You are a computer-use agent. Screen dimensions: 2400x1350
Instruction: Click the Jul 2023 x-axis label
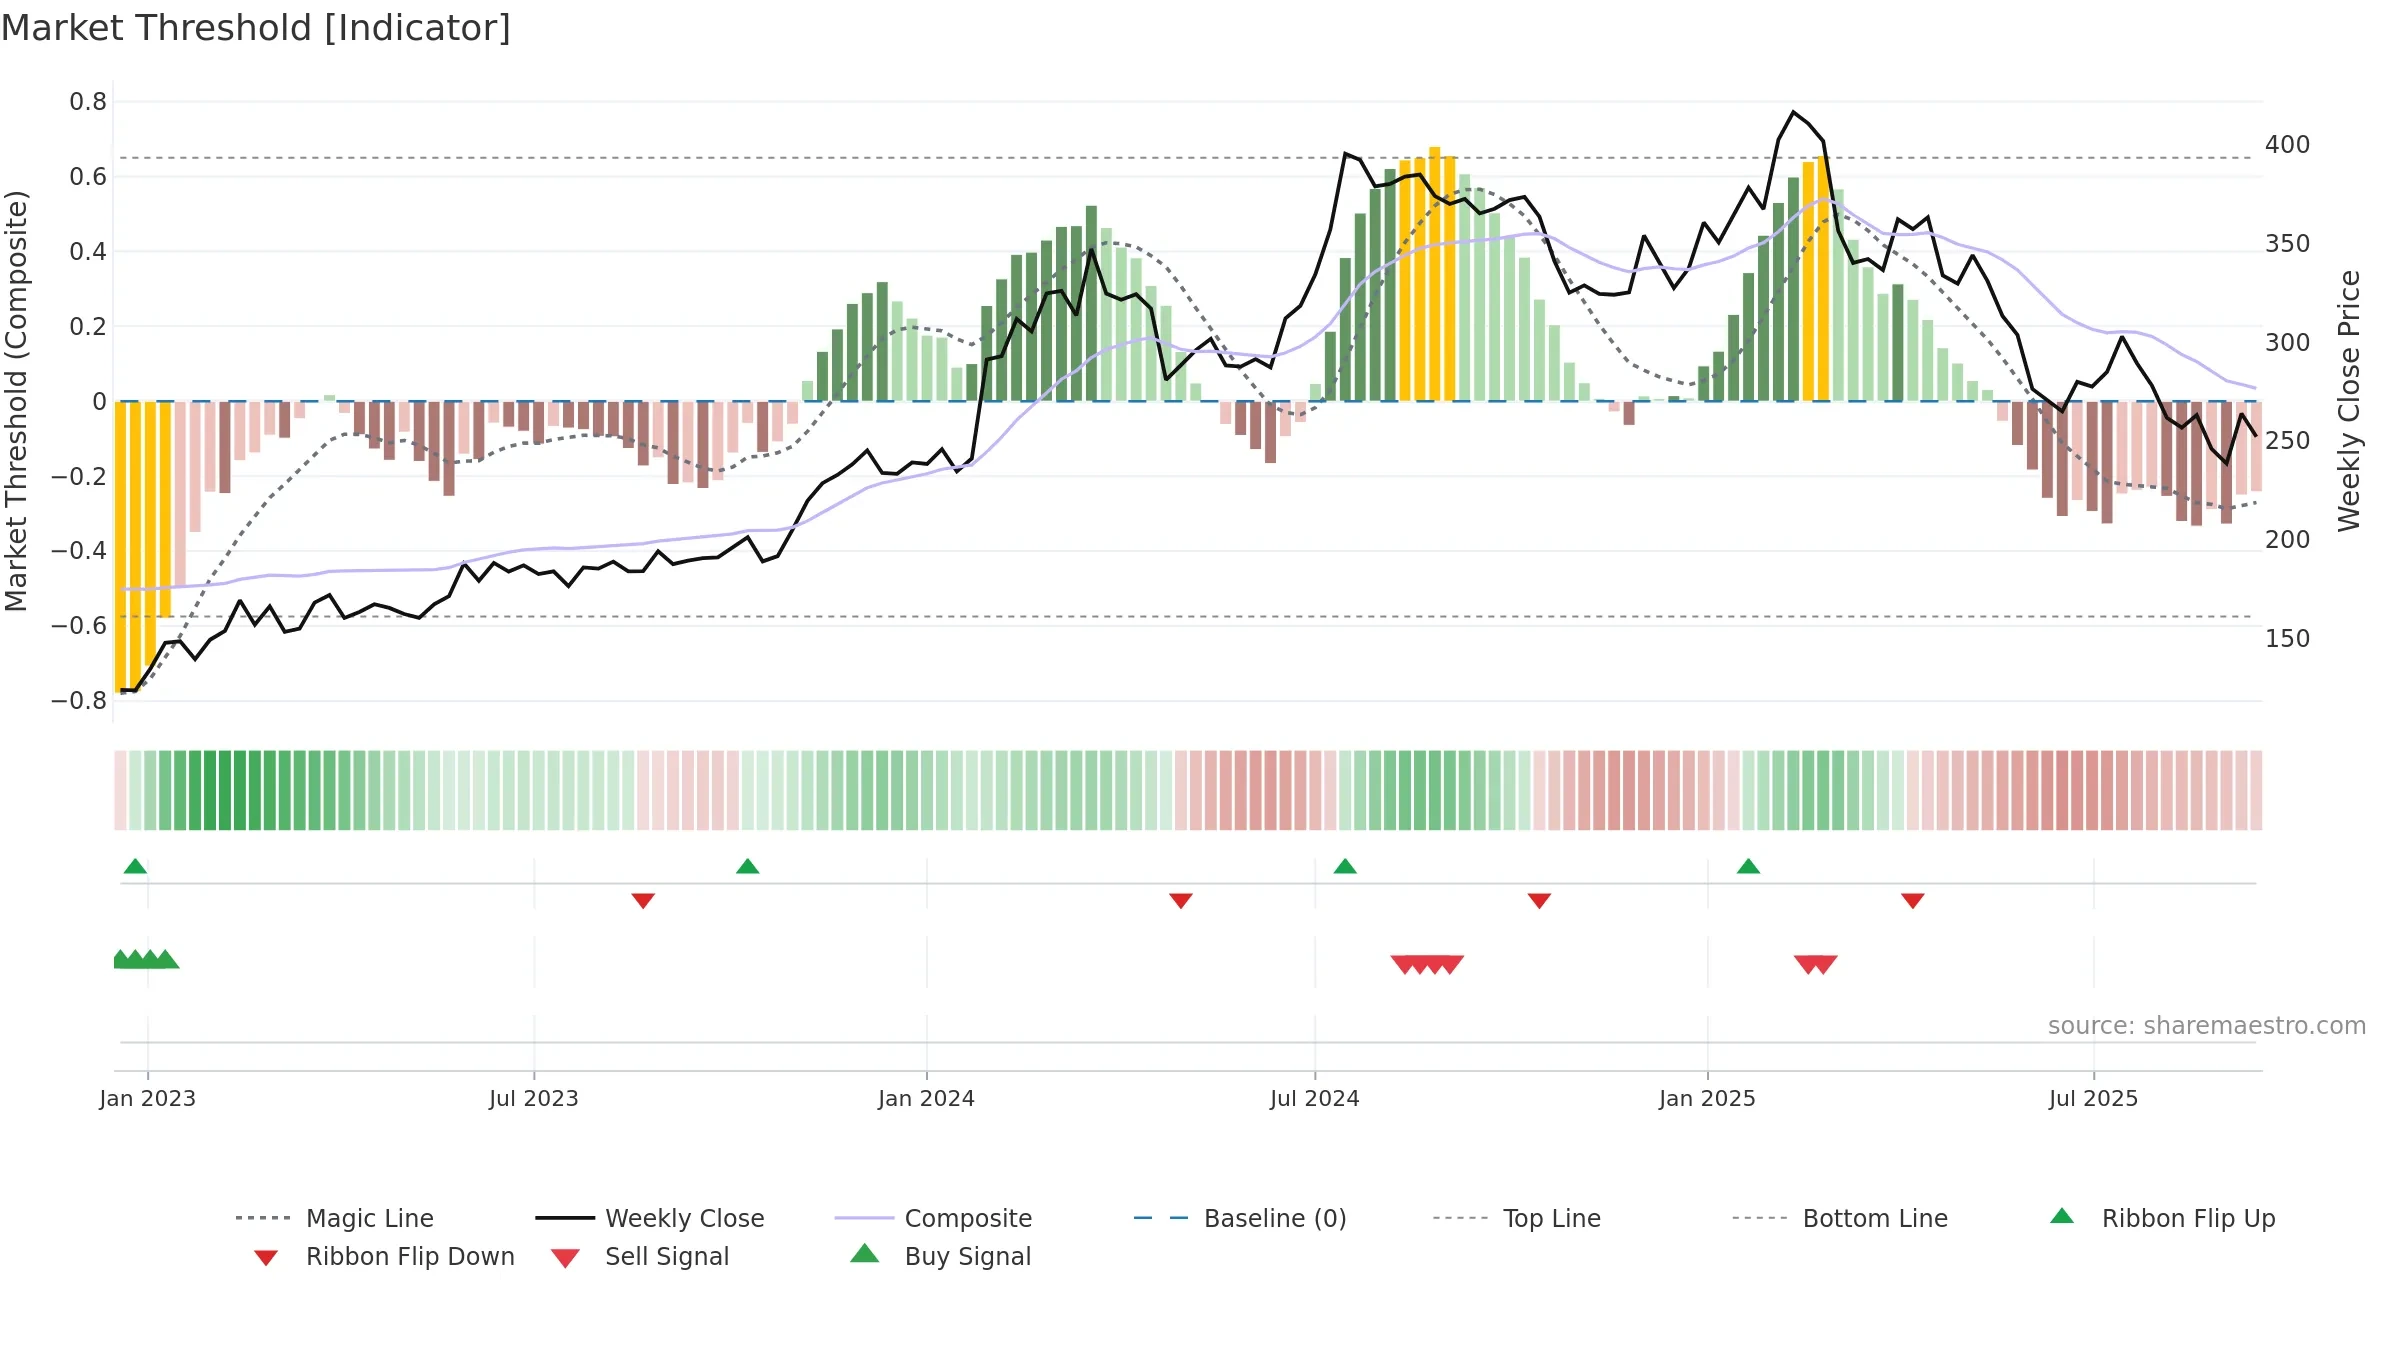534,1098
